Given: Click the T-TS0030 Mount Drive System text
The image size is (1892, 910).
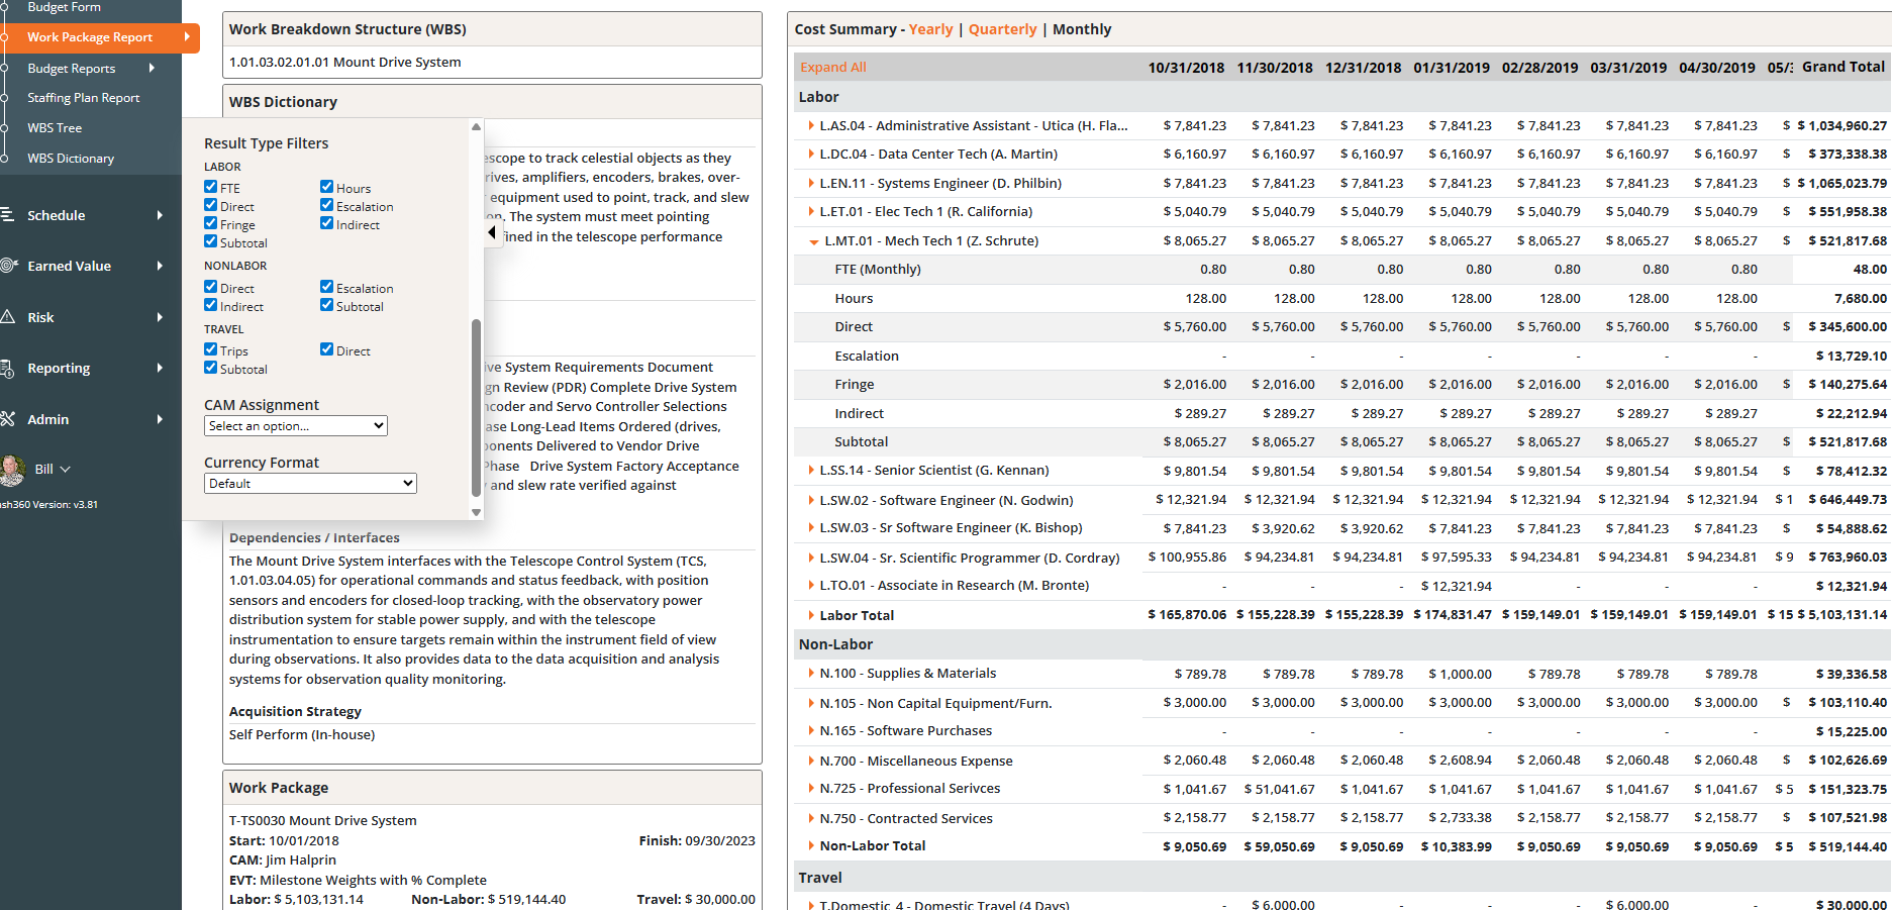Looking at the screenshot, I should tap(323, 820).
